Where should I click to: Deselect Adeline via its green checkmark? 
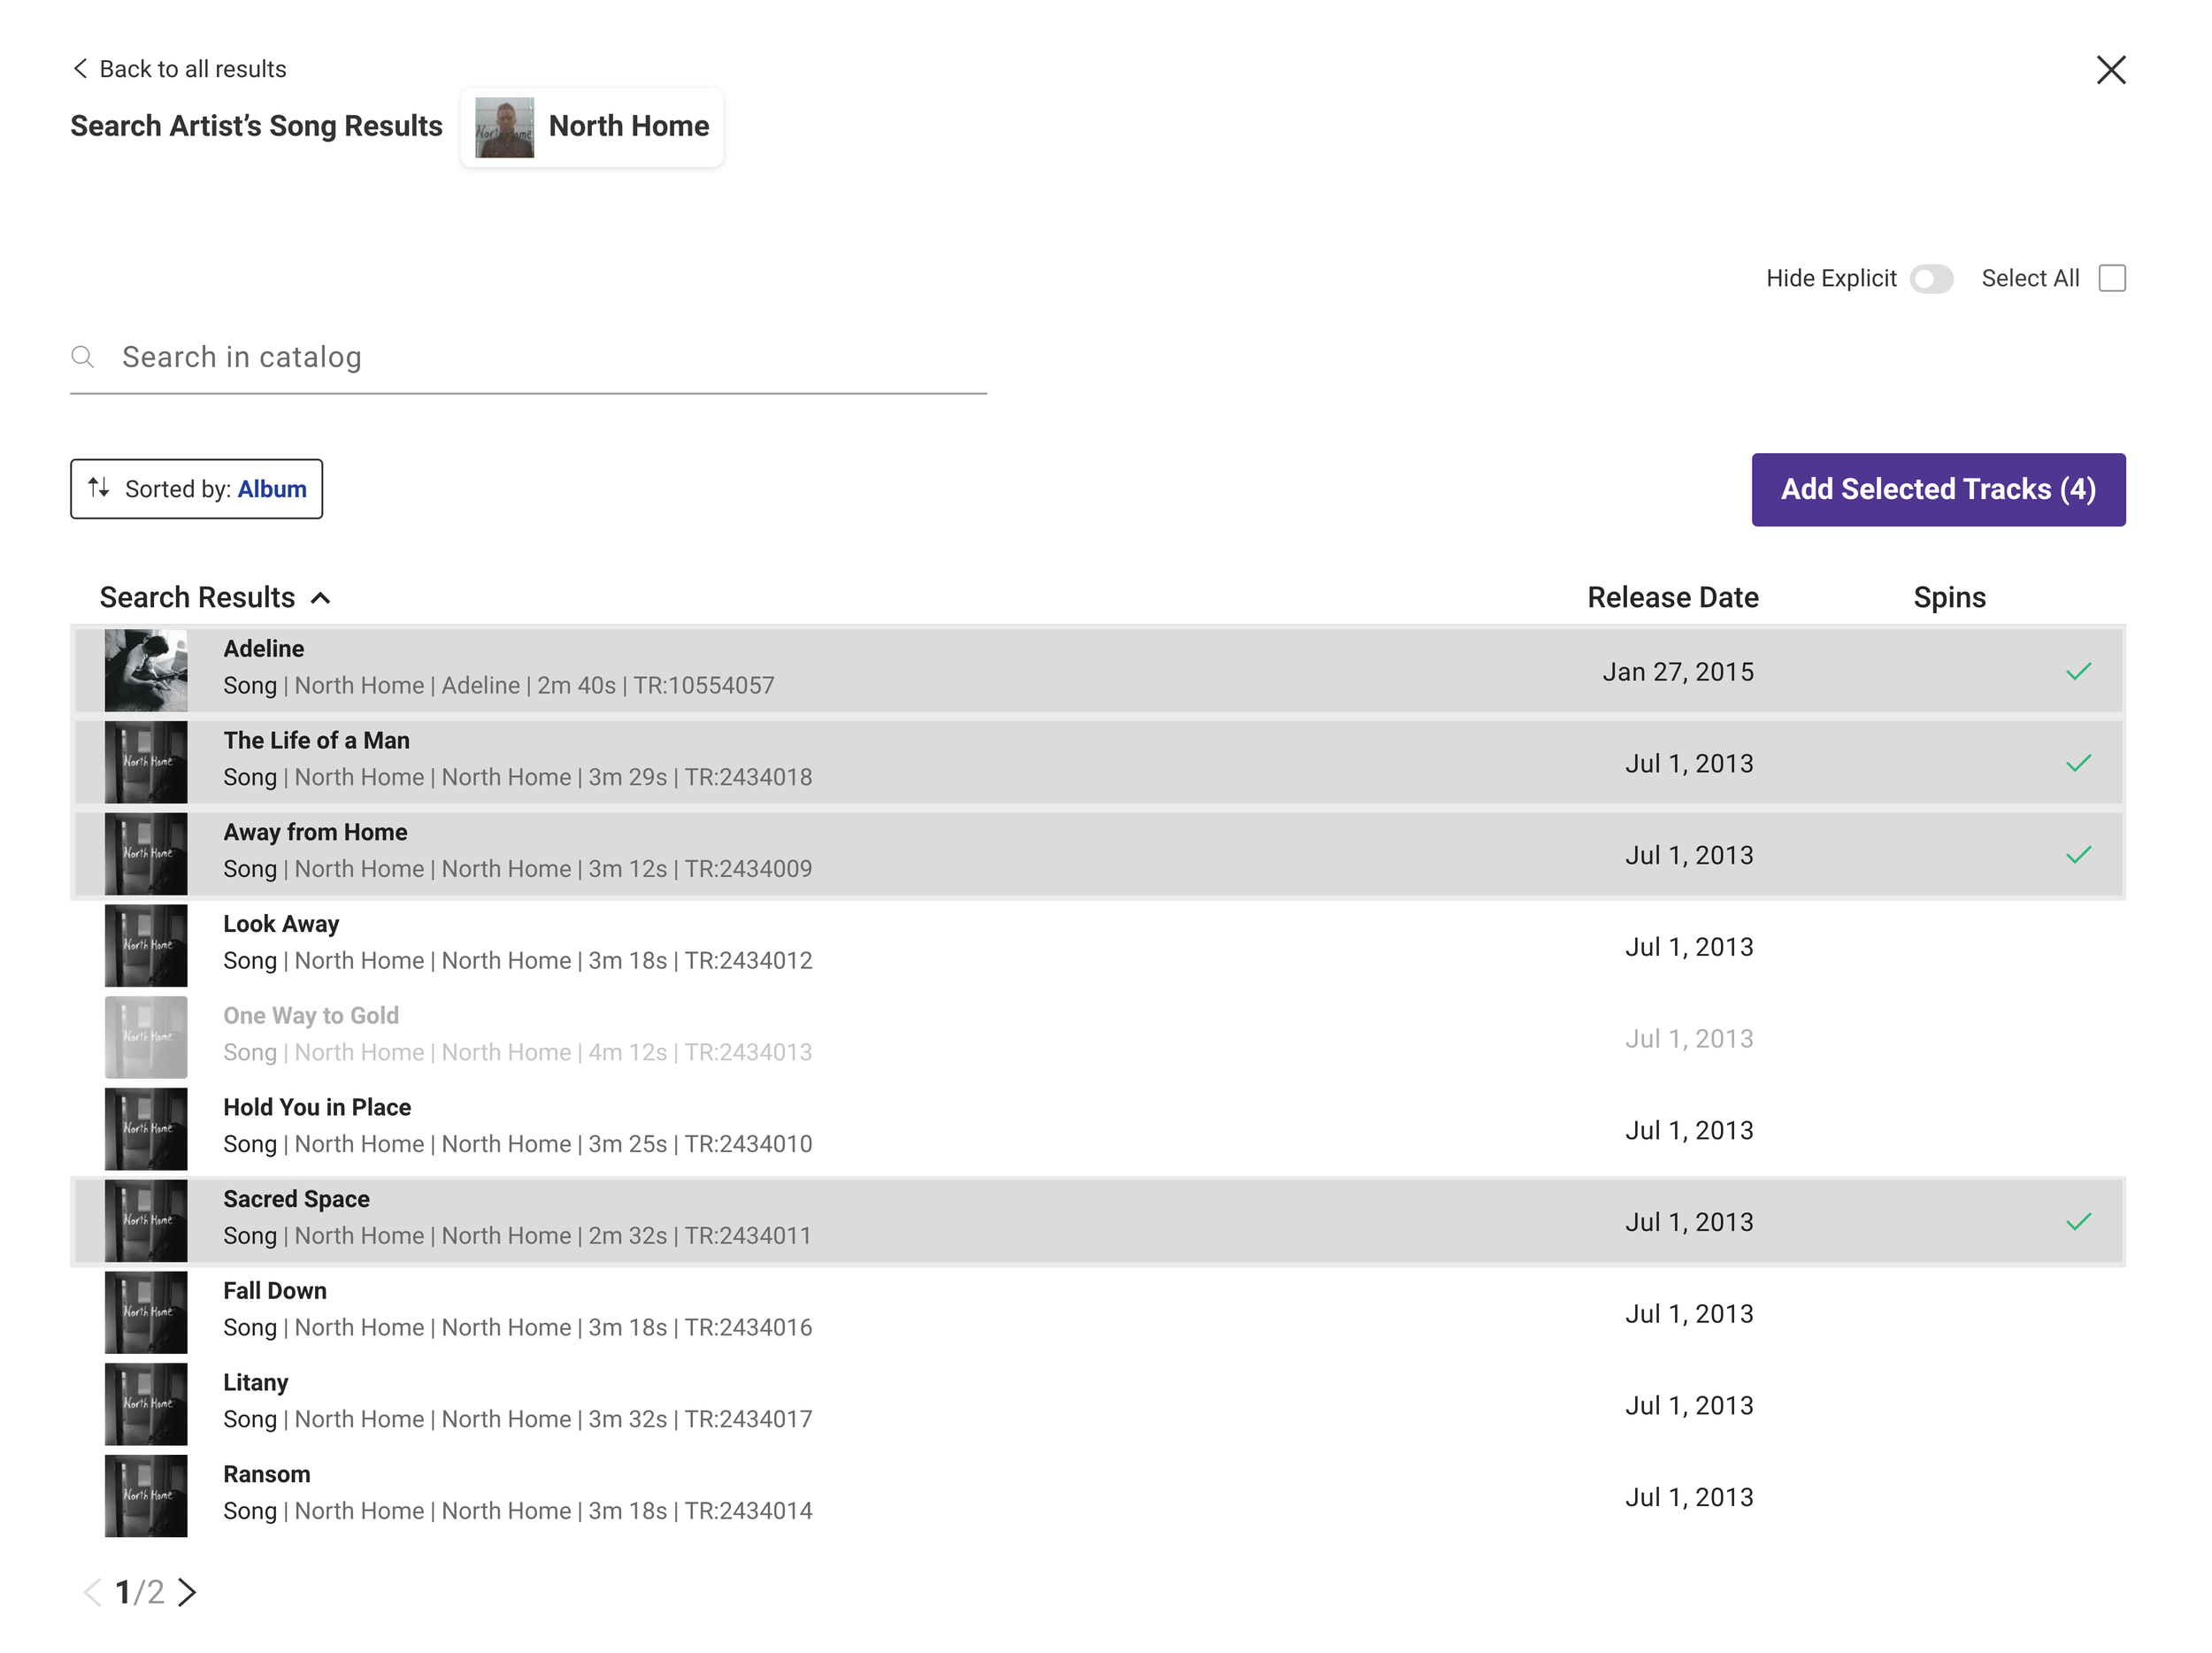click(x=2078, y=672)
